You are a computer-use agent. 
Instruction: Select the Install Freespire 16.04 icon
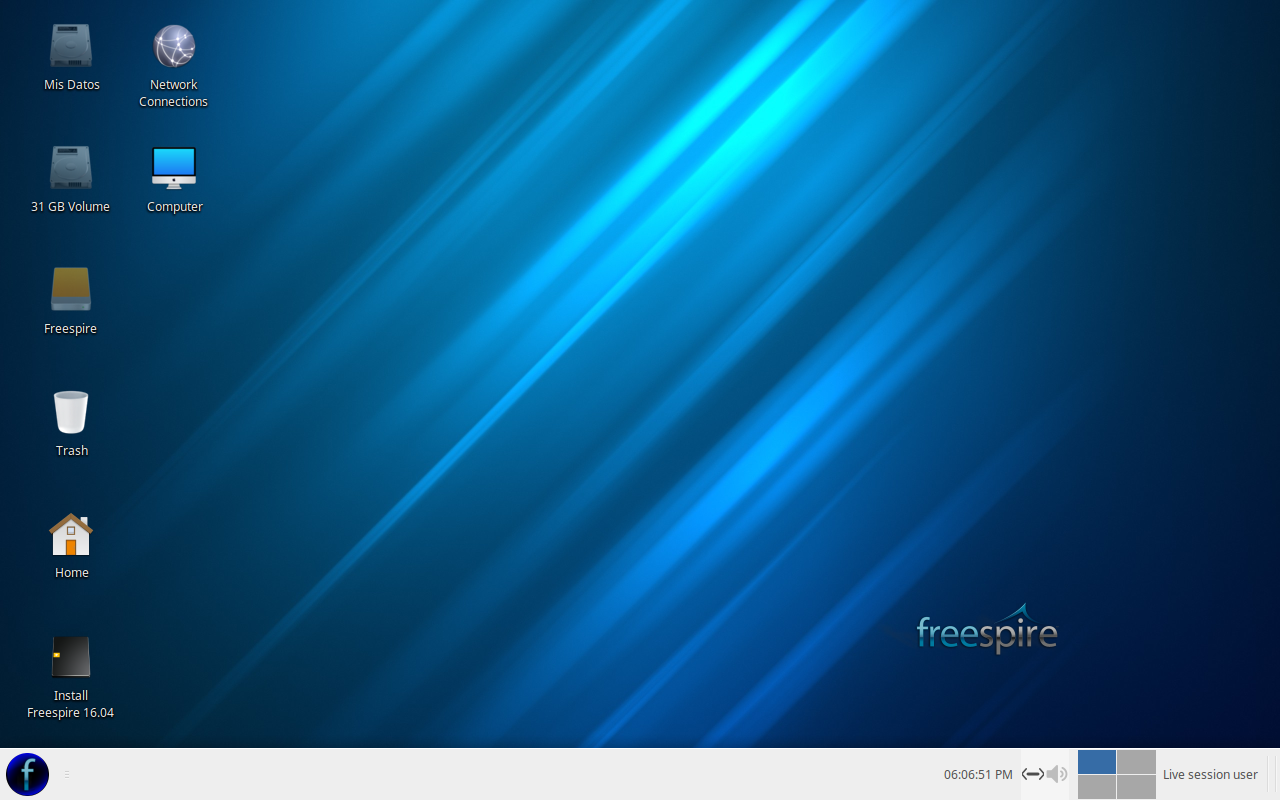71,657
